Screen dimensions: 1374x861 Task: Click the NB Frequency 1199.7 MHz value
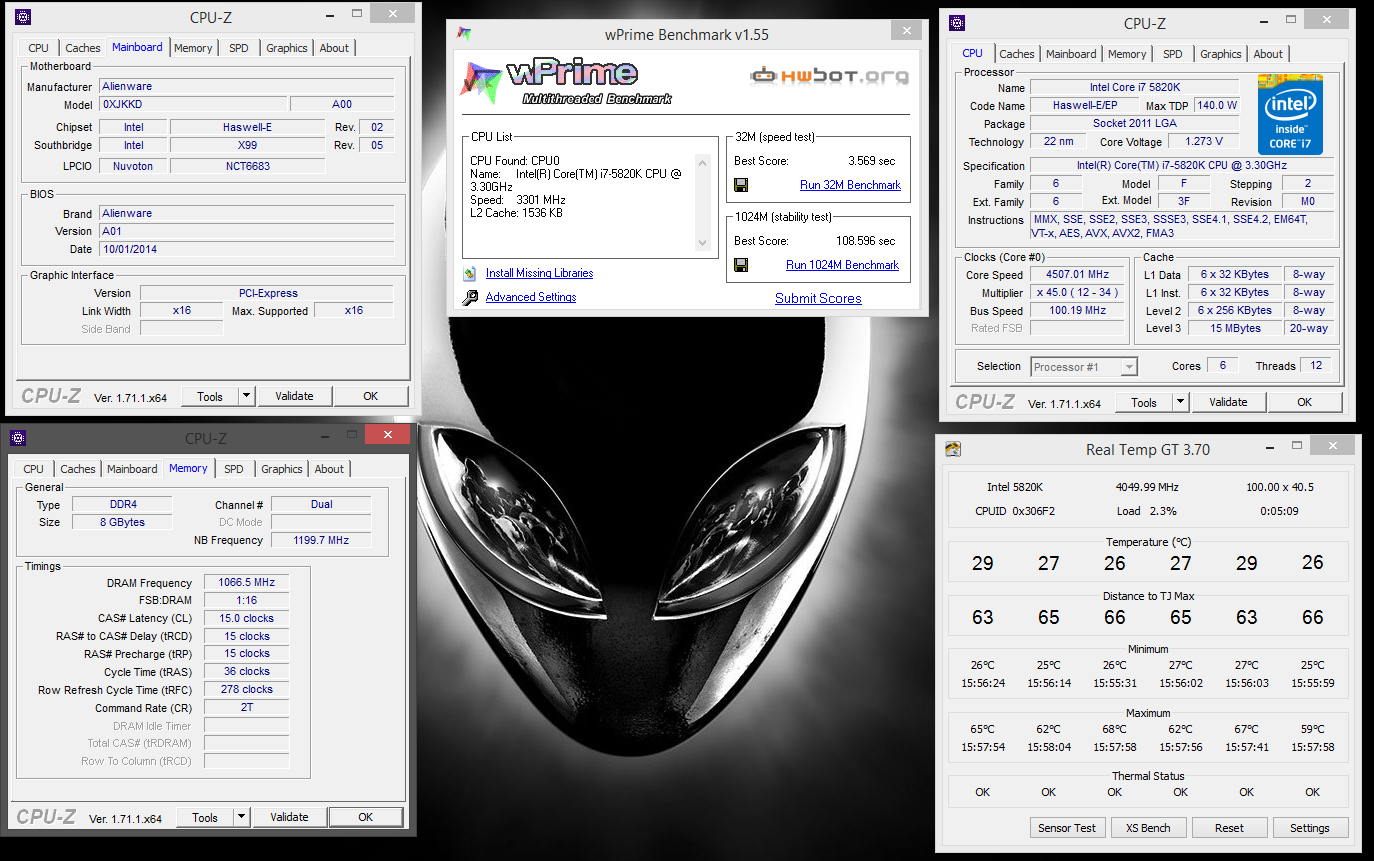click(321, 540)
